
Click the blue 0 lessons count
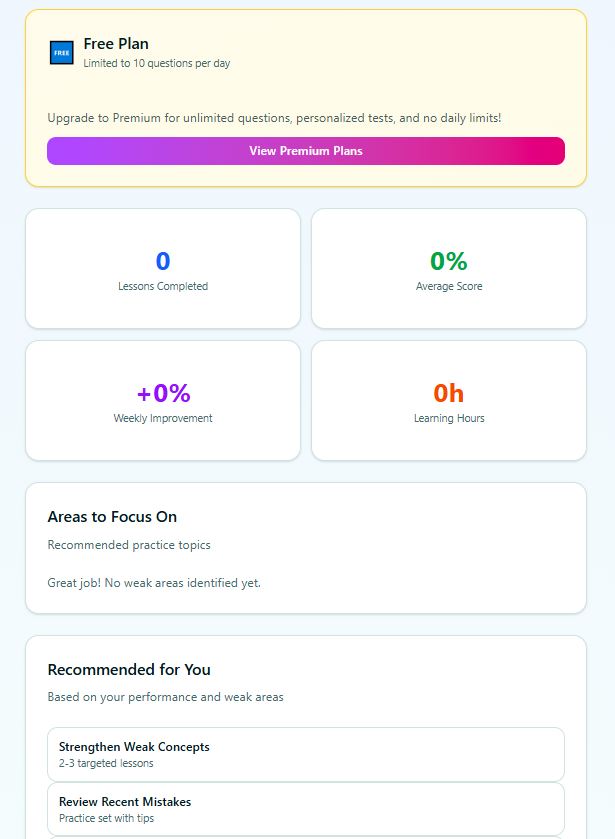tap(163, 261)
